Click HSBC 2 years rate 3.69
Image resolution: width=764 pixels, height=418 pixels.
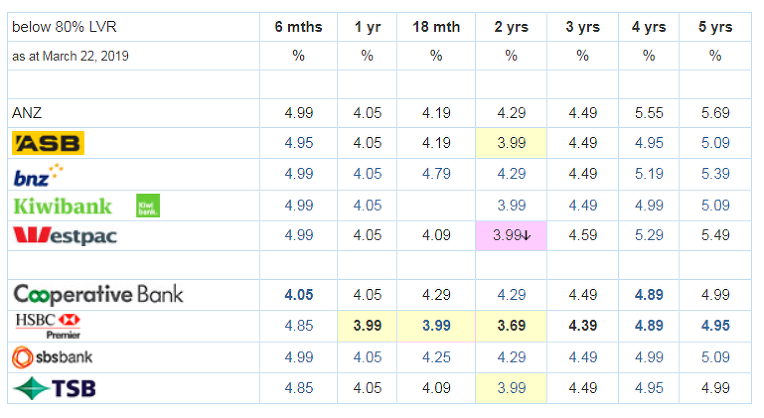point(511,325)
